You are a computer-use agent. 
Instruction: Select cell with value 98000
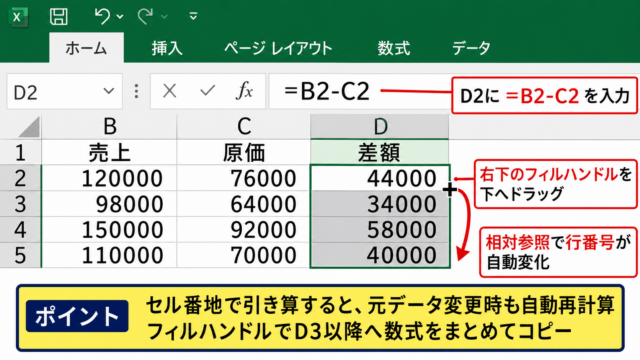pyautogui.click(x=109, y=204)
